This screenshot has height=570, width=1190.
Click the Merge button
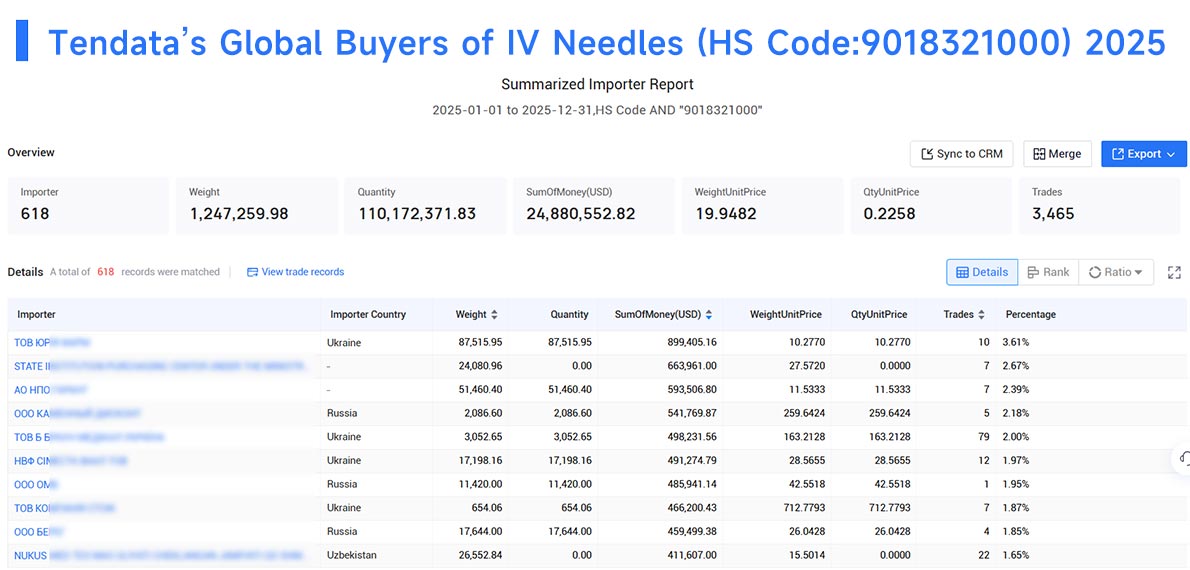coord(1057,154)
